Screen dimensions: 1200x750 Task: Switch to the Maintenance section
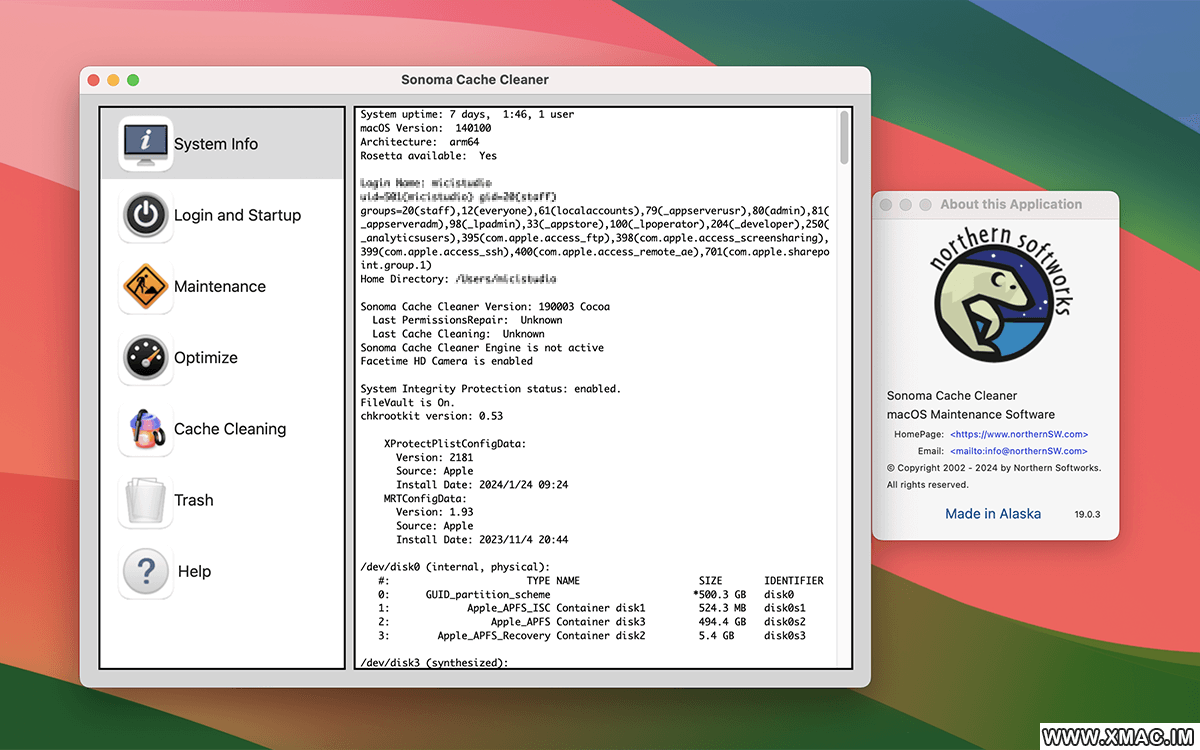pos(220,287)
